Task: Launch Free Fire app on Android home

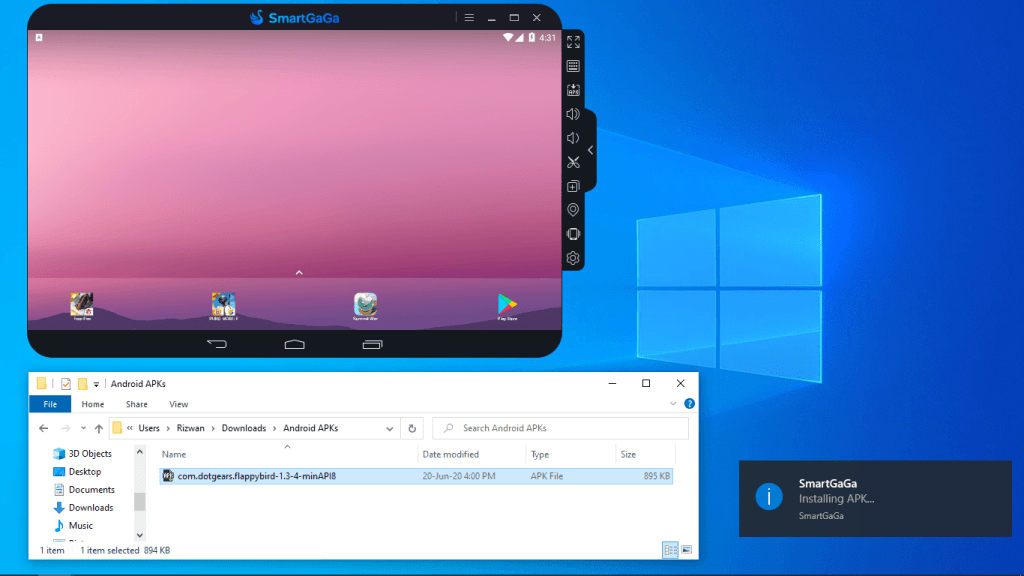Action: [x=82, y=306]
